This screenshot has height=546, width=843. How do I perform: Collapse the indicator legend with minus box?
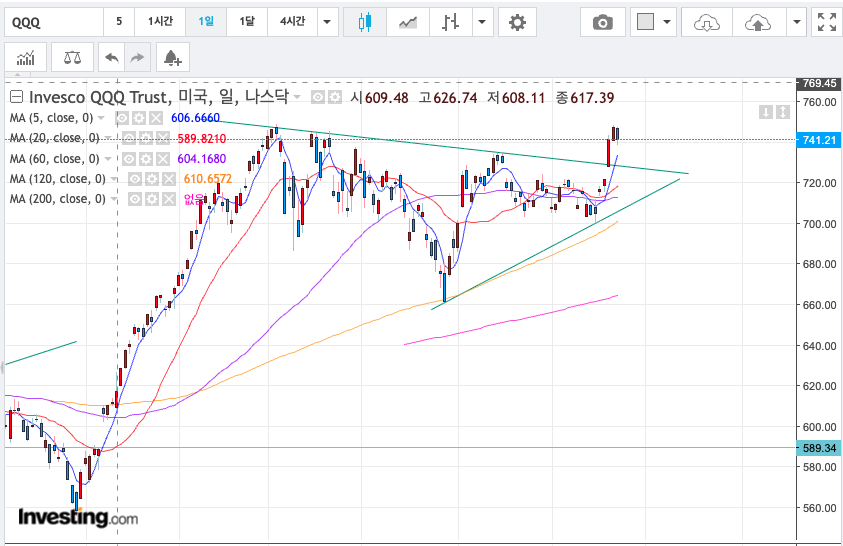(17, 97)
